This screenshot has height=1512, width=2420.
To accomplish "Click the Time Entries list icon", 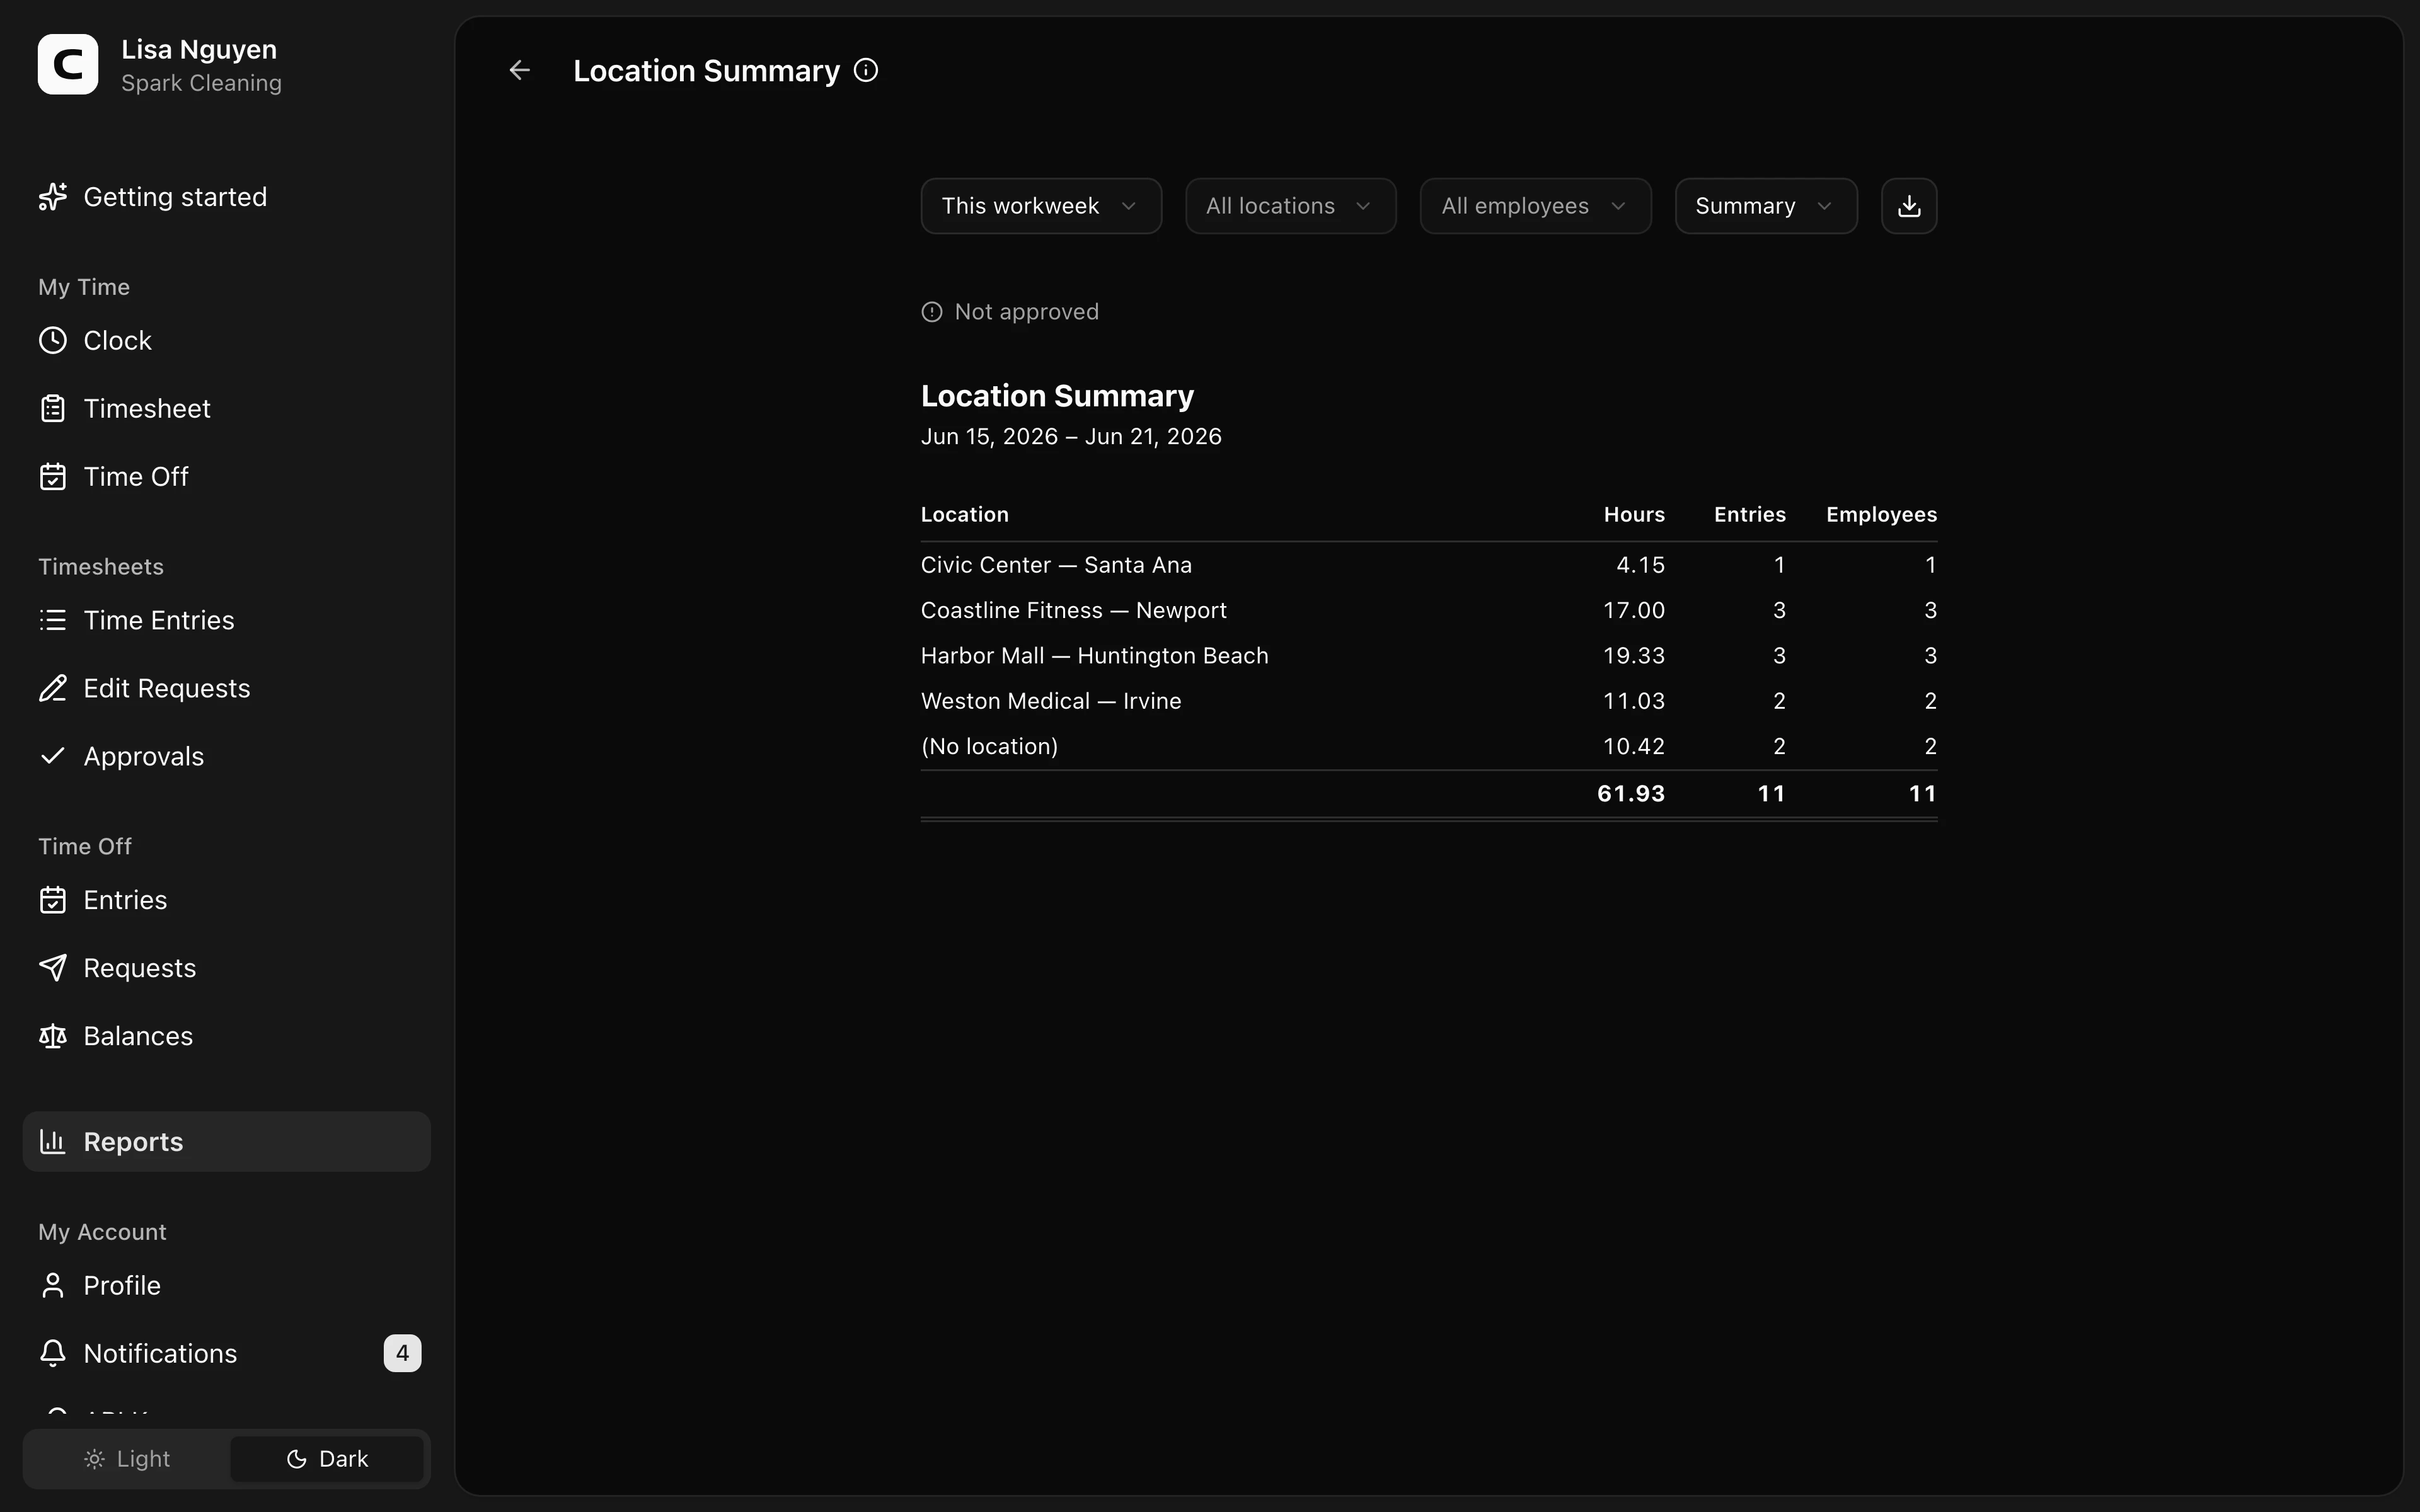I will [x=53, y=620].
